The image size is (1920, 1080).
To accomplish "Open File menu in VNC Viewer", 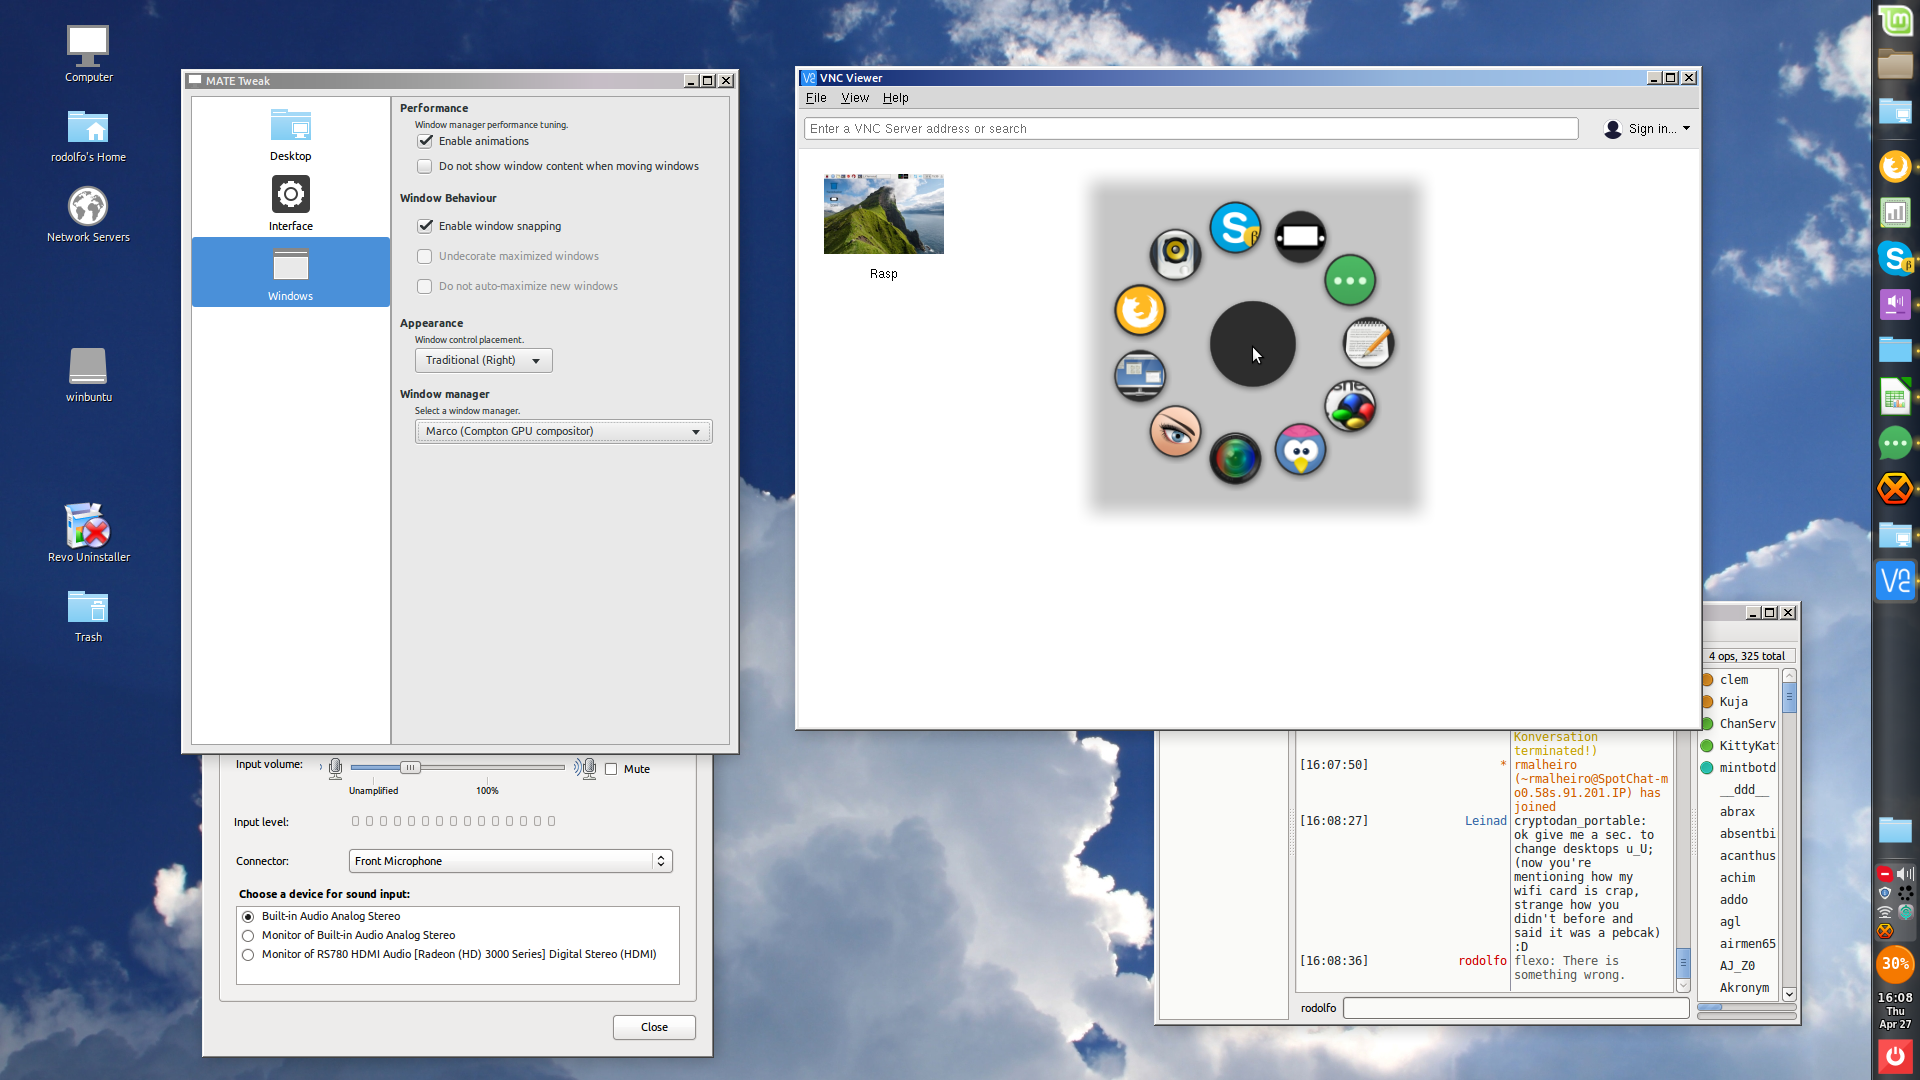I will [x=816, y=98].
